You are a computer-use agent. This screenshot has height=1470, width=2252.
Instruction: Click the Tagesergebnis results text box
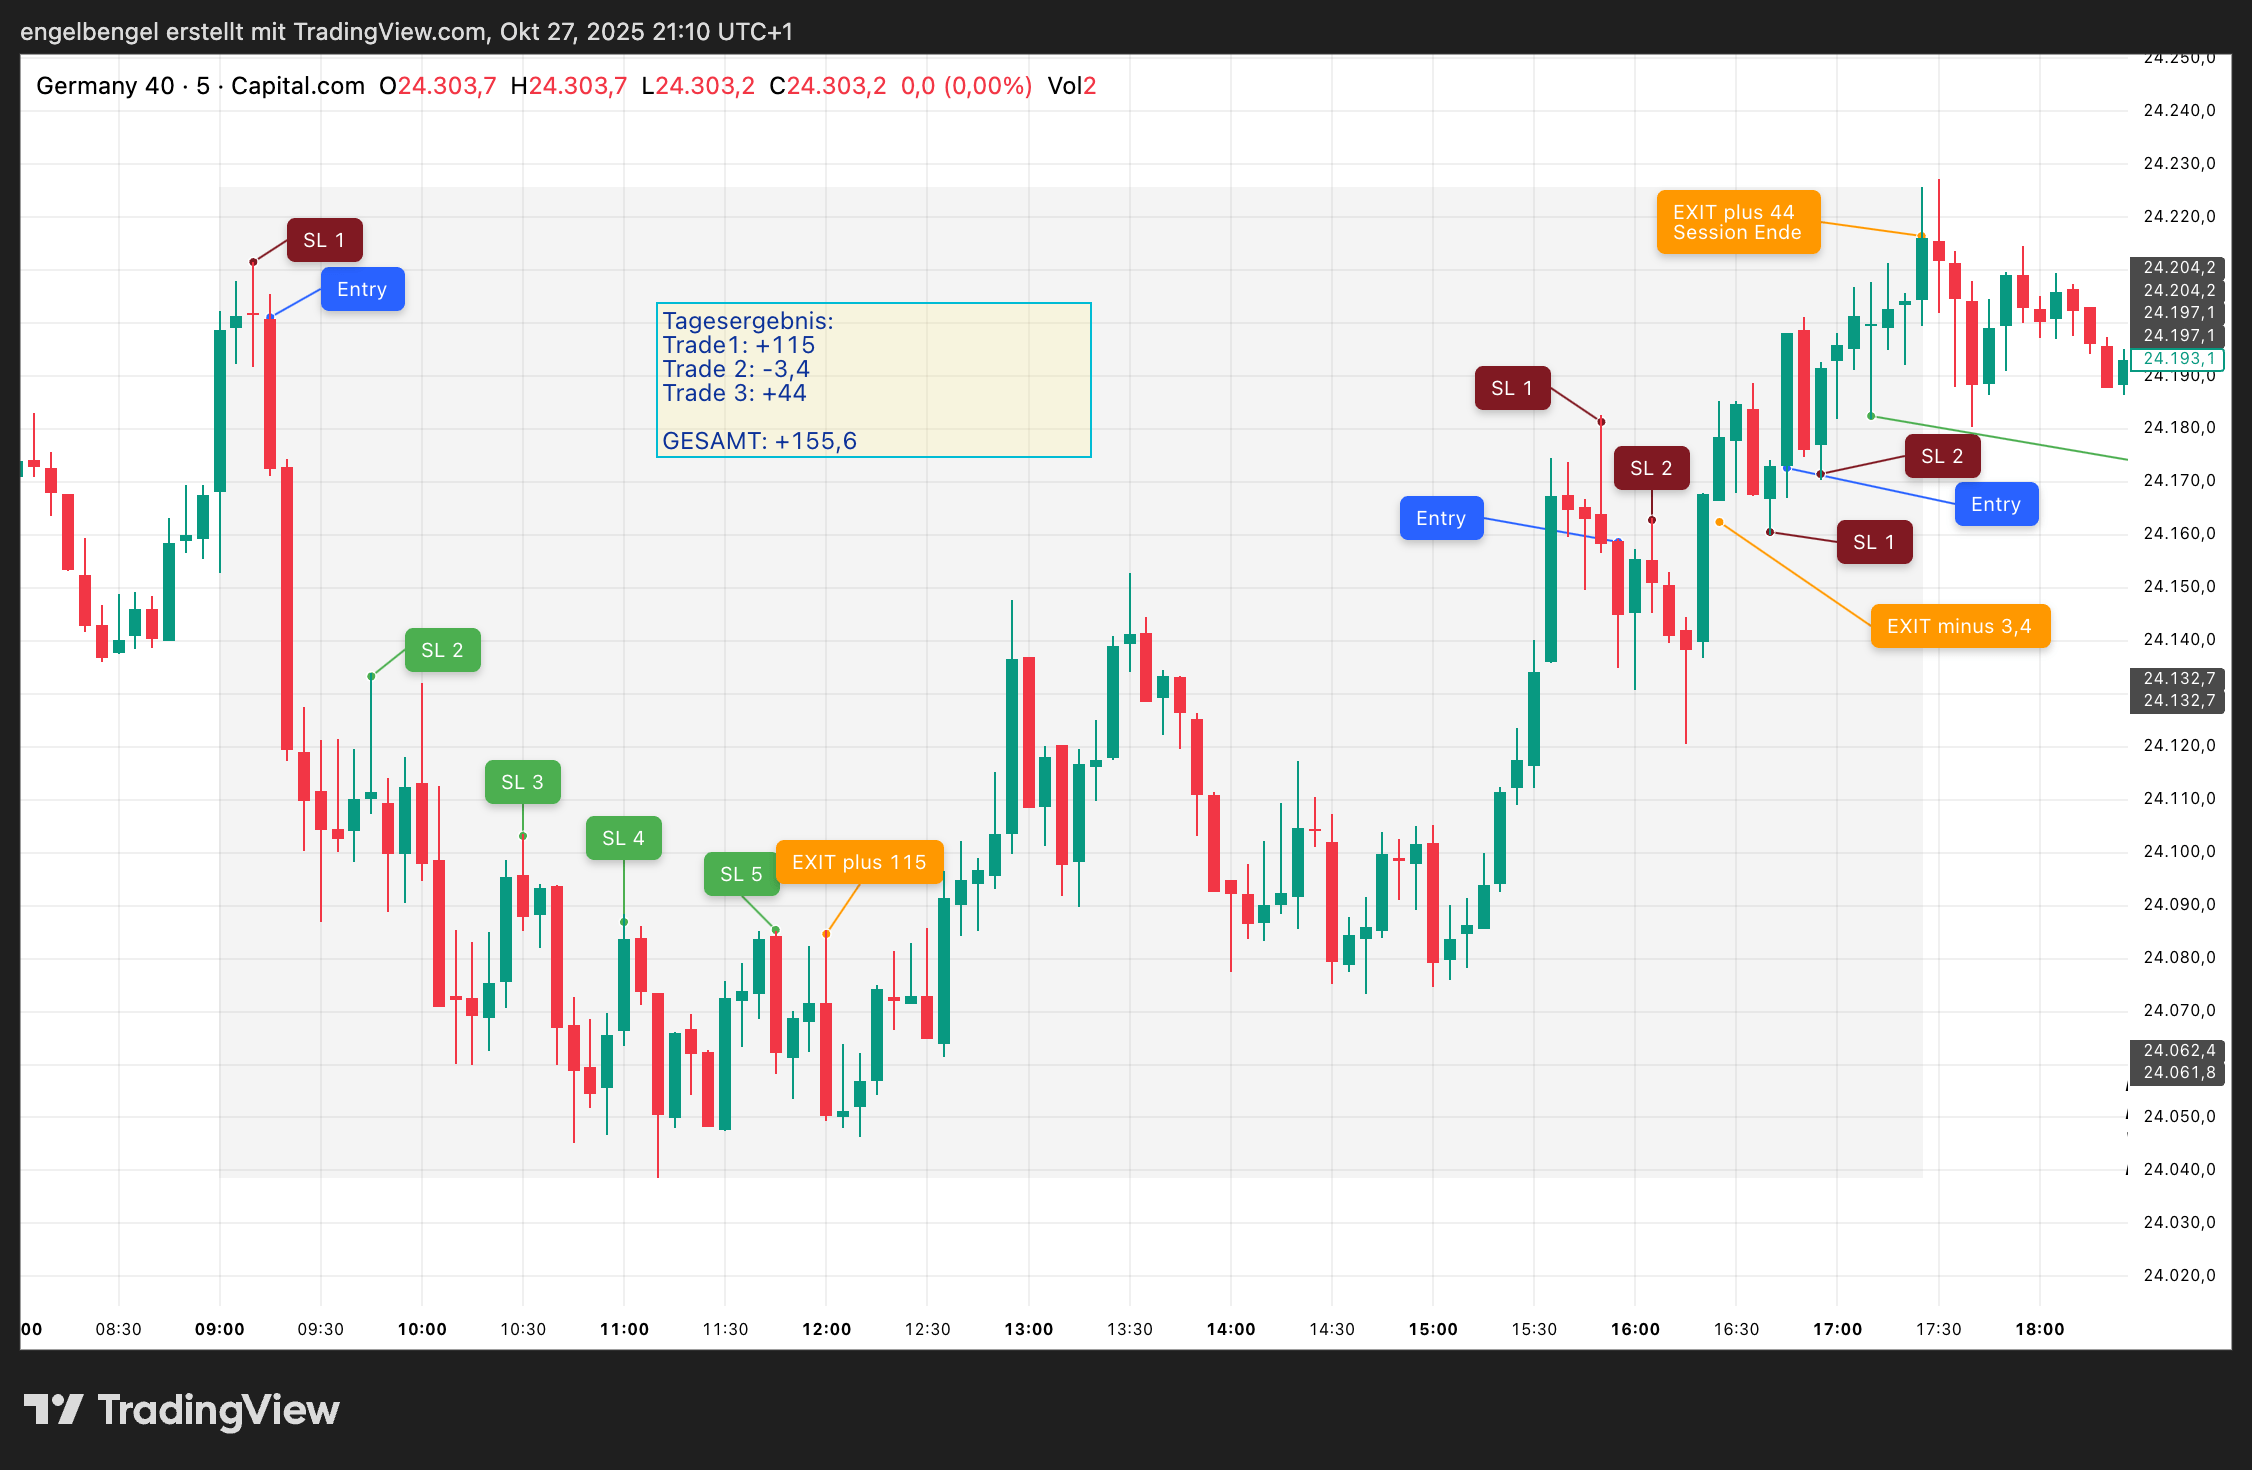coord(873,380)
